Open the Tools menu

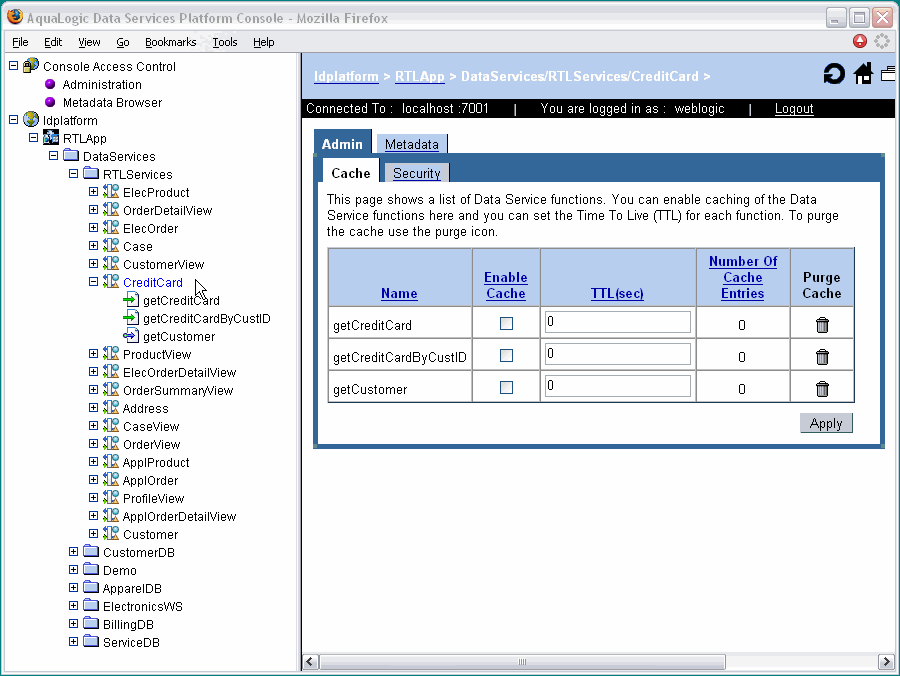pyautogui.click(x=224, y=42)
